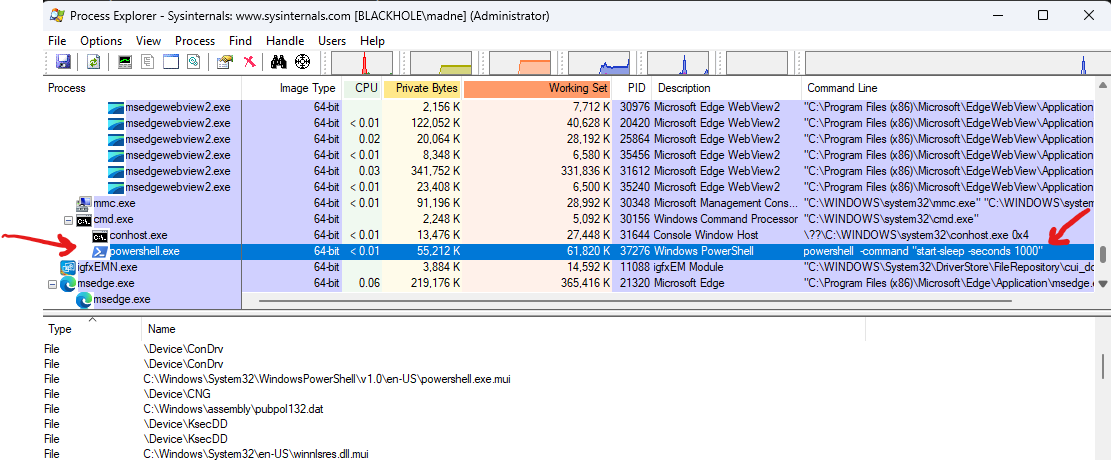Click the lower pane vertical scrollbar
The width and height of the screenshot is (1111, 460).
[1102, 365]
